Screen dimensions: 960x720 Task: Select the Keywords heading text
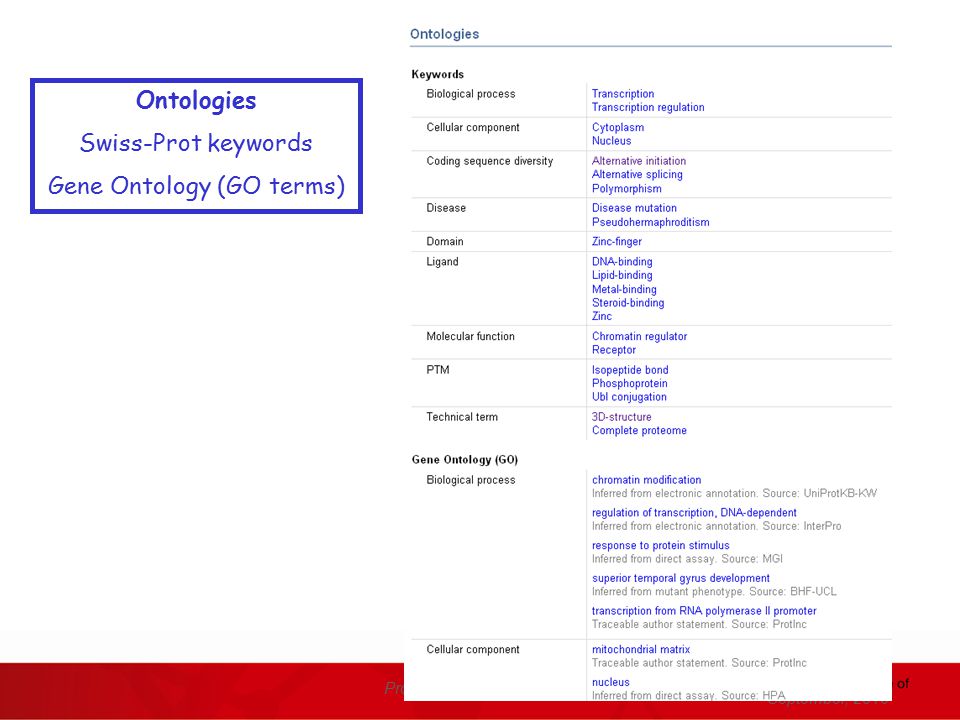pos(438,75)
